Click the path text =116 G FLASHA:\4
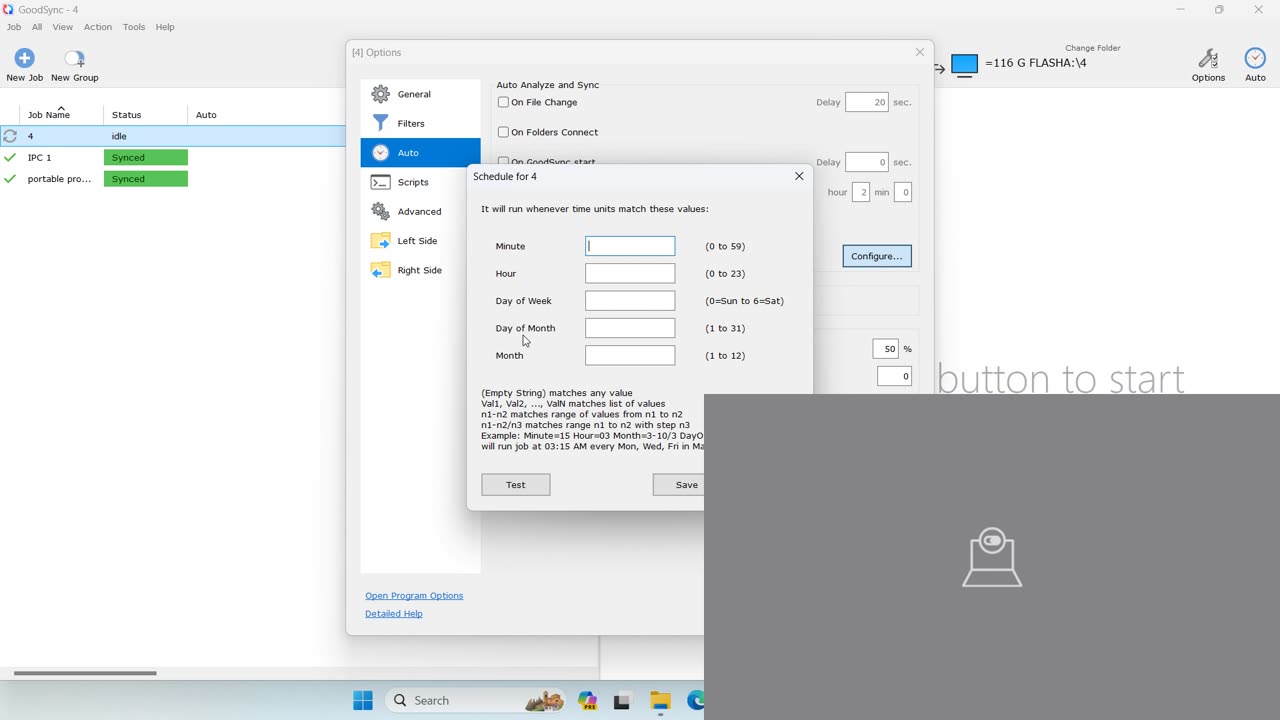Viewport: 1280px width, 720px height. (x=1036, y=63)
